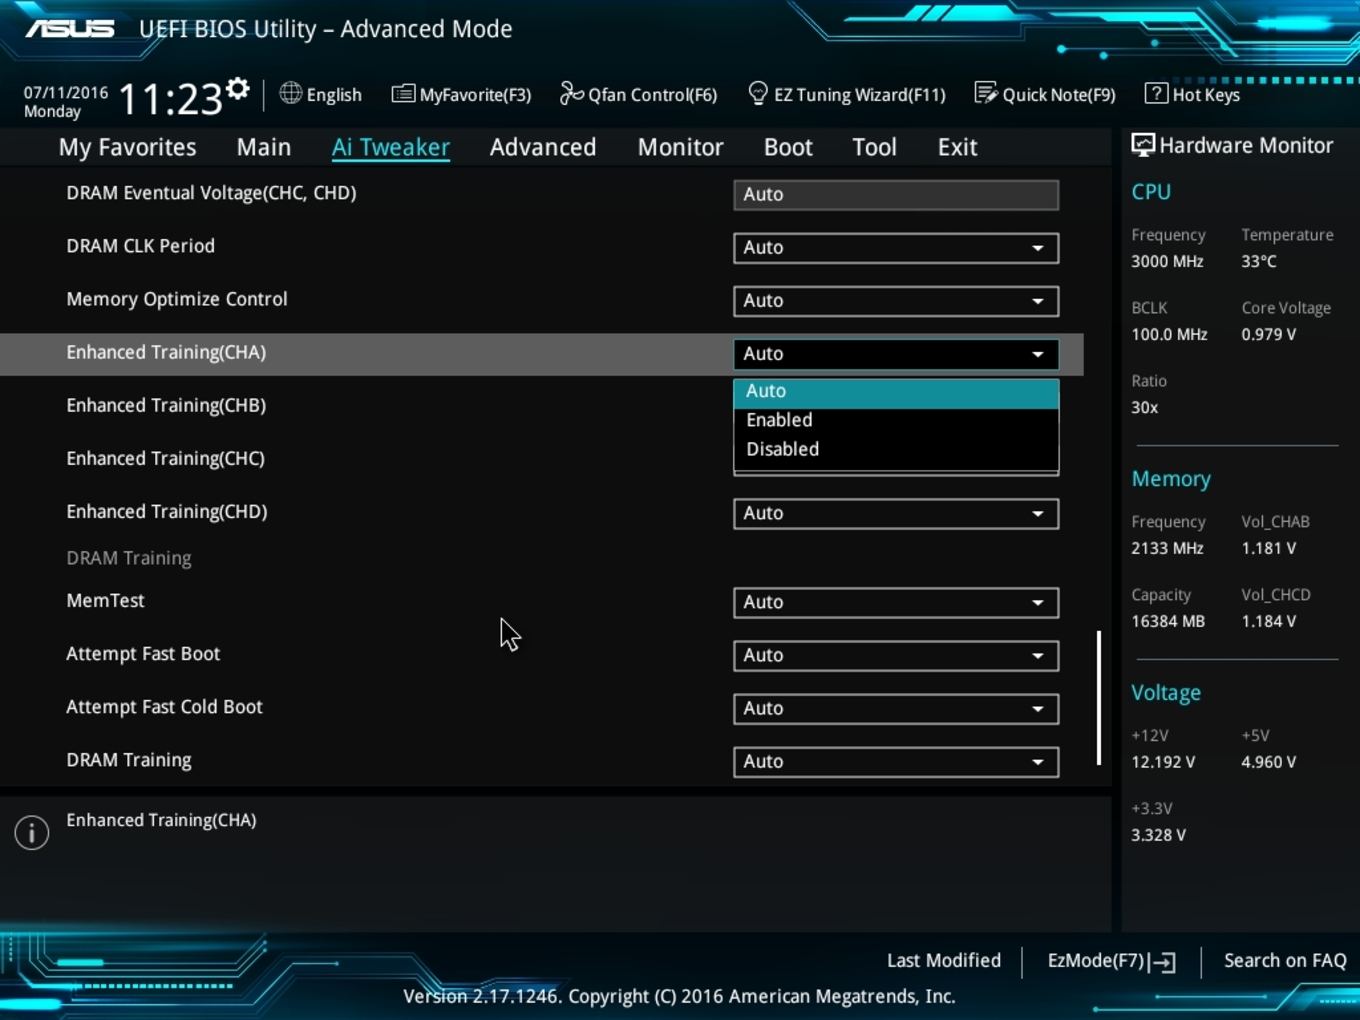This screenshot has height=1020, width=1360.
Task: Click the memory frequency value 2133 MHz
Action: point(1167,548)
